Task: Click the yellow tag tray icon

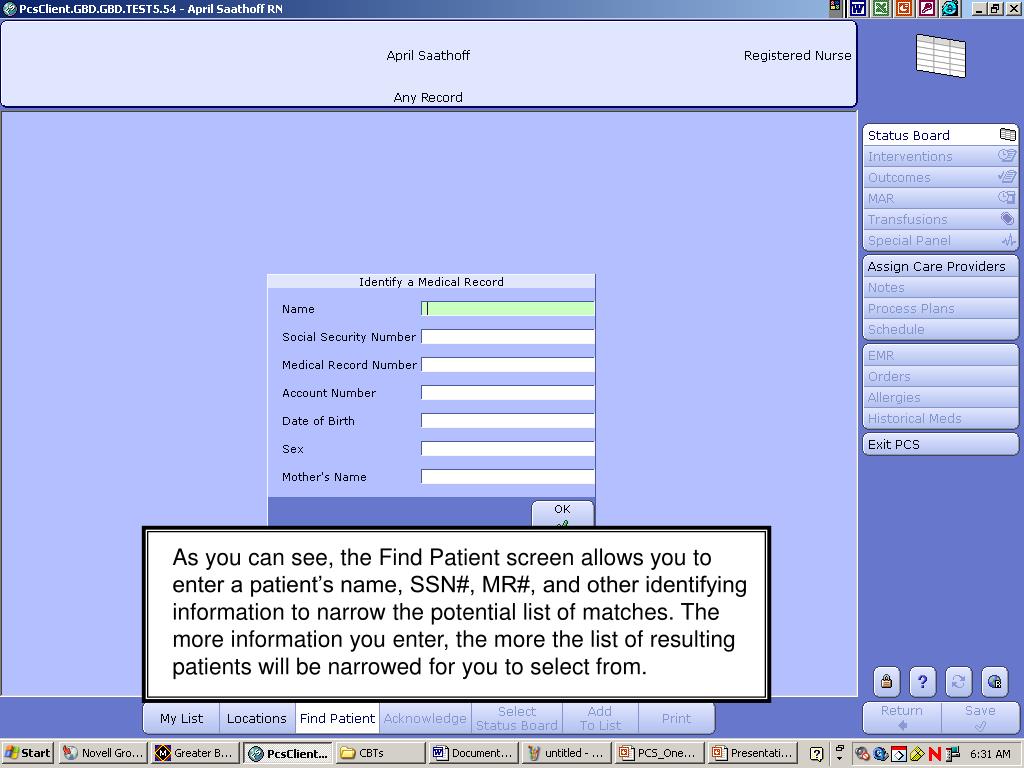Action: pos(918,754)
